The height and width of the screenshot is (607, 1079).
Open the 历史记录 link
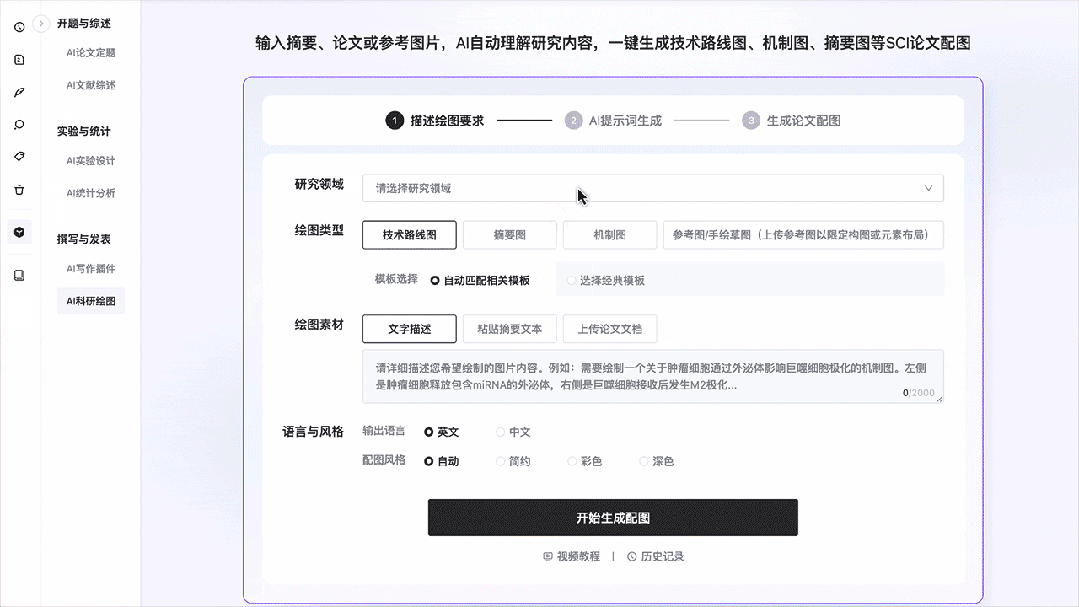[655, 556]
